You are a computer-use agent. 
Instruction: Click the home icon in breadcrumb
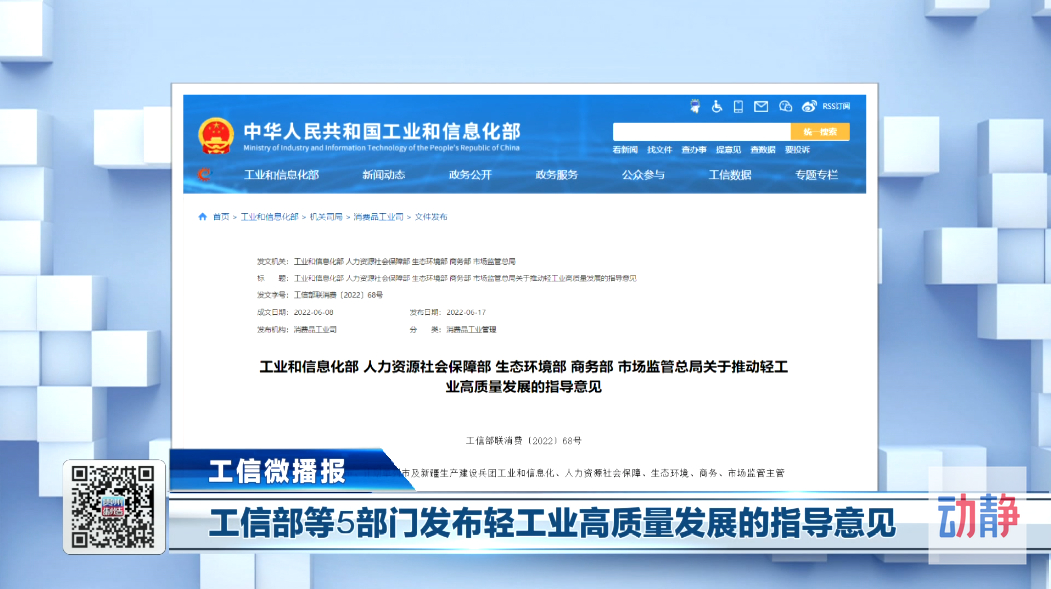pyautogui.click(x=202, y=217)
